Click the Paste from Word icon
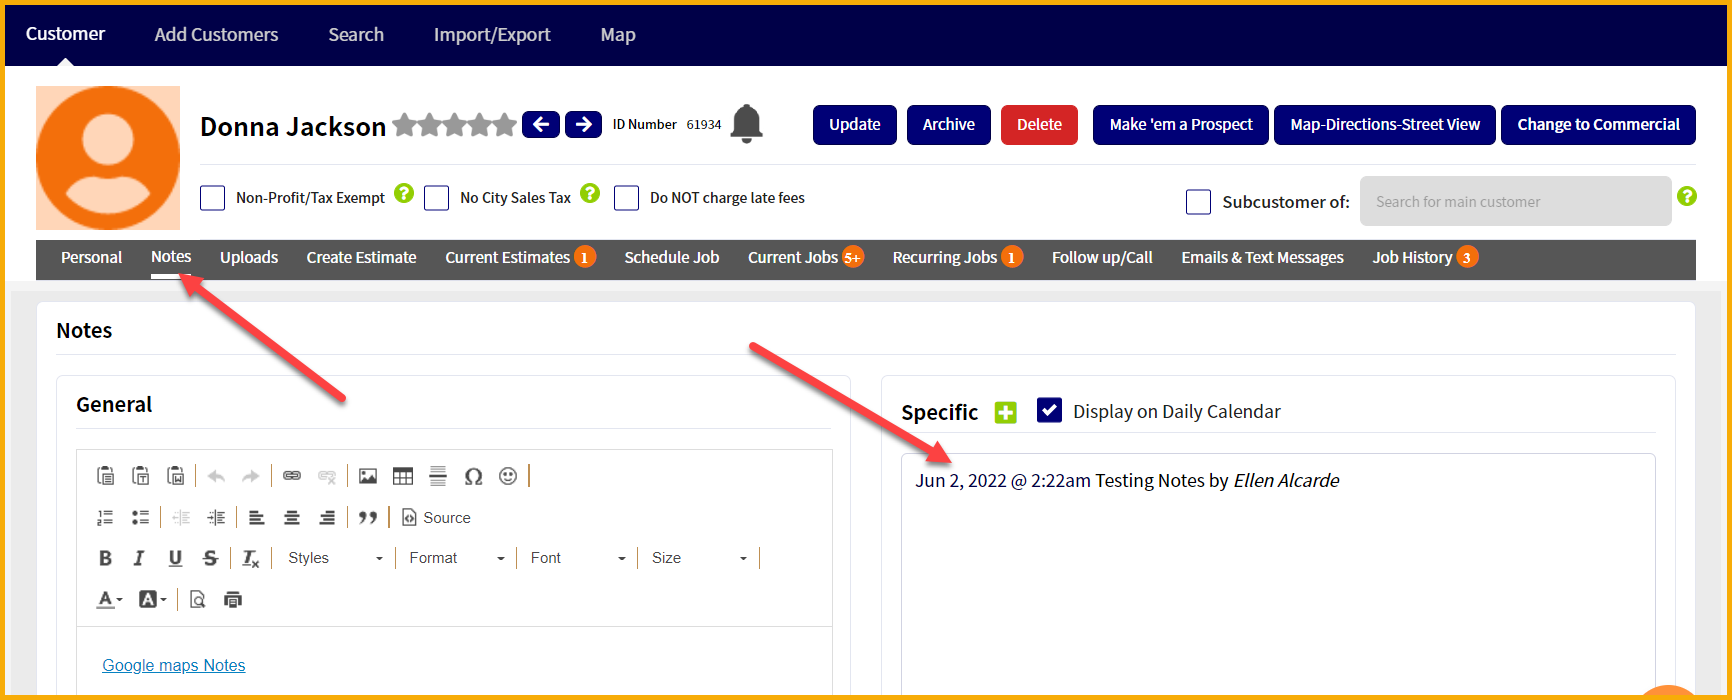 (x=176, y=476)
